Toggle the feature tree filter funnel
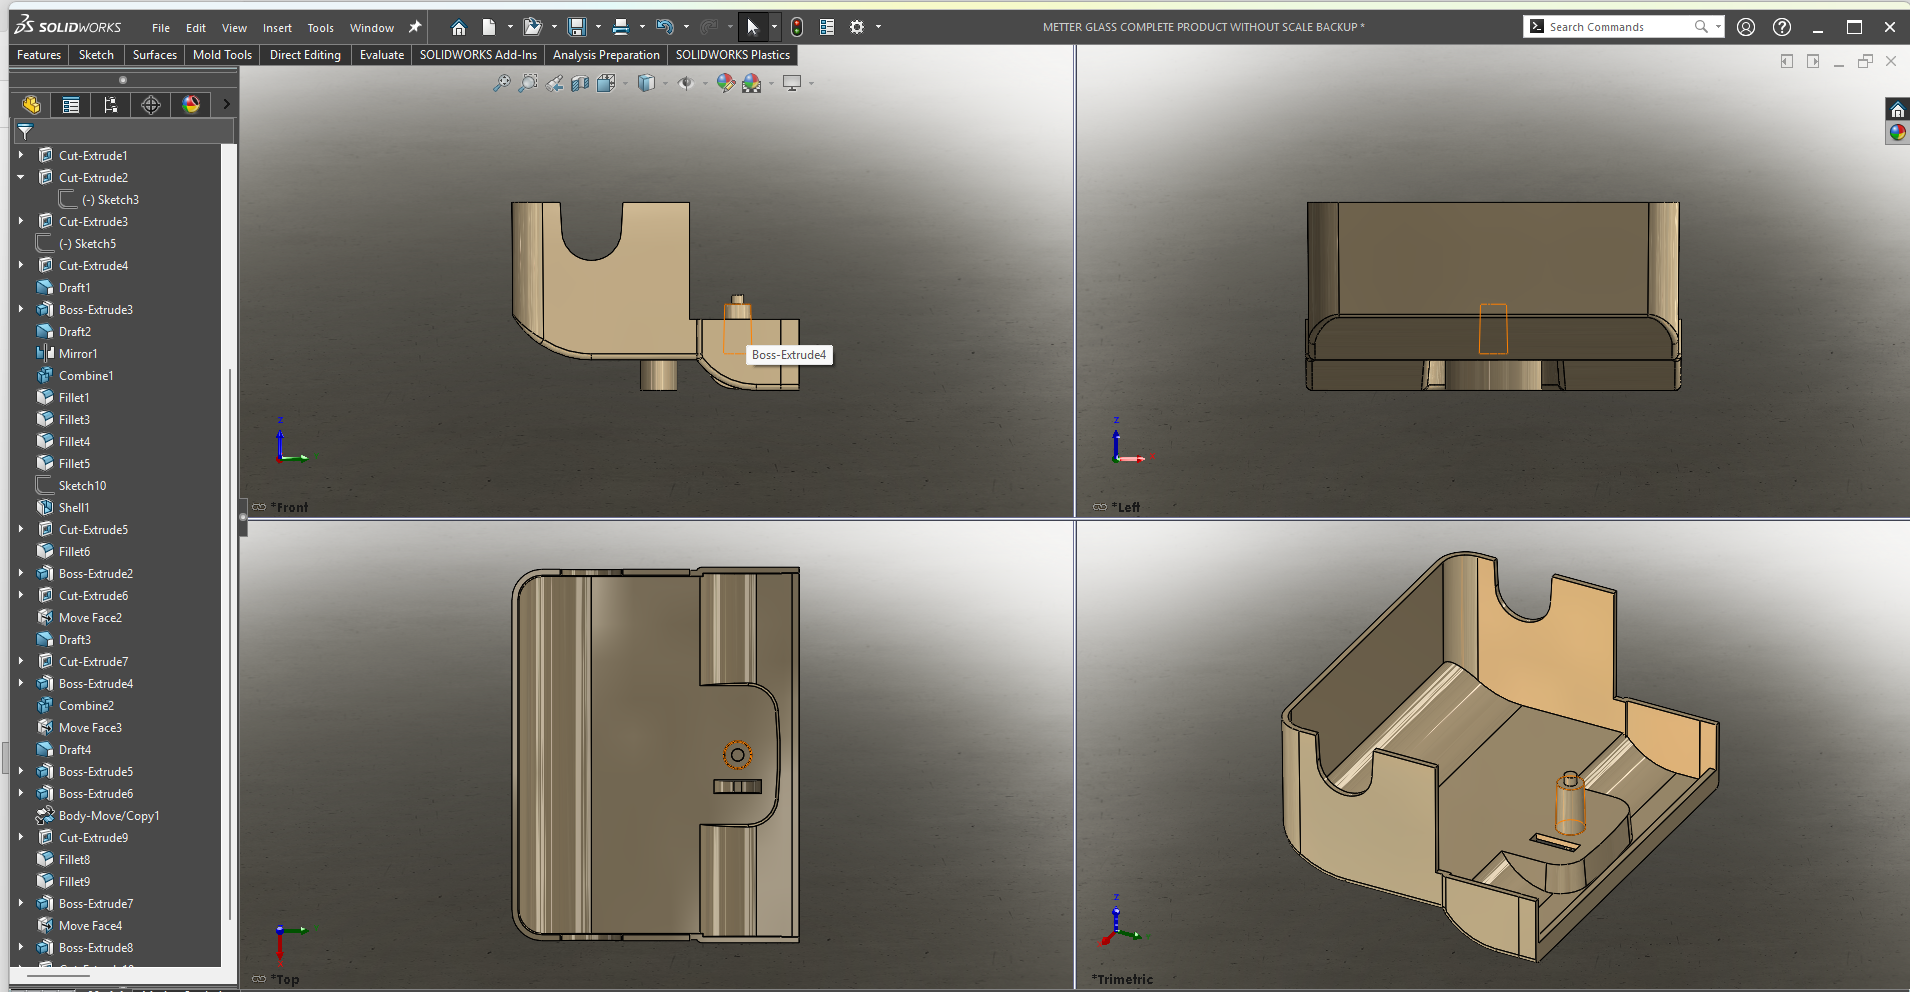This screenshot has height=992, width=1910. 26,131
